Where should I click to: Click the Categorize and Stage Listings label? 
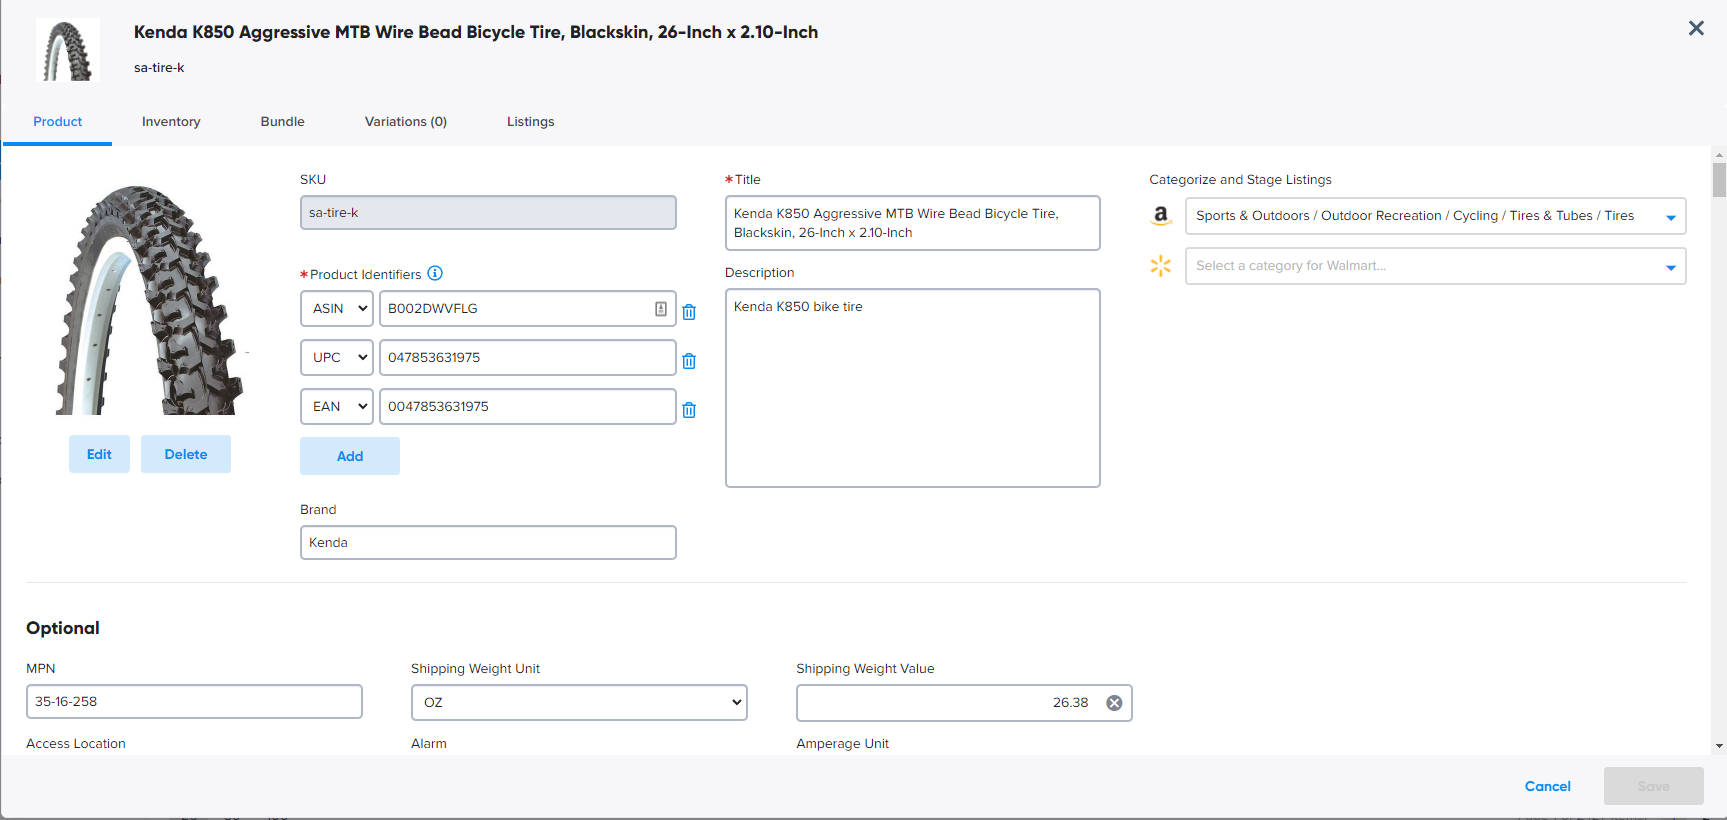coord(1240,180)
